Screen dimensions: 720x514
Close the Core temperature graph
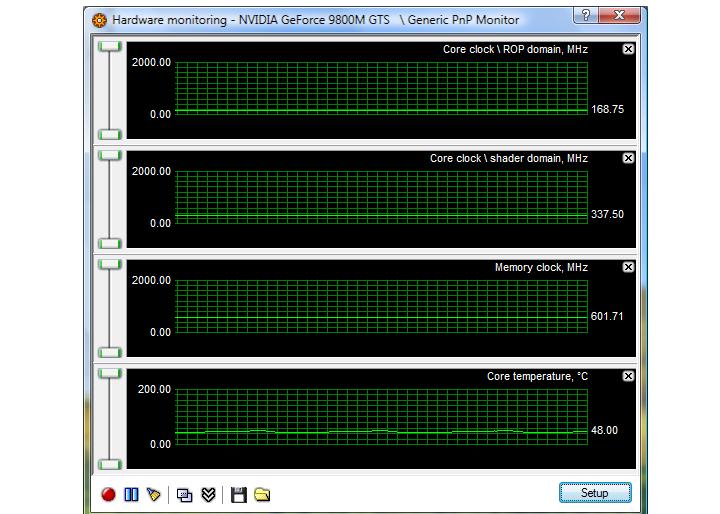[628, 376]
